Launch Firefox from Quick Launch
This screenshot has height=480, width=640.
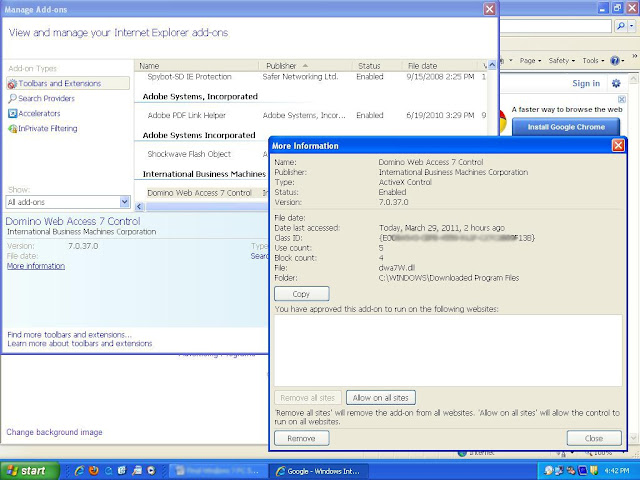click(93, 471)
